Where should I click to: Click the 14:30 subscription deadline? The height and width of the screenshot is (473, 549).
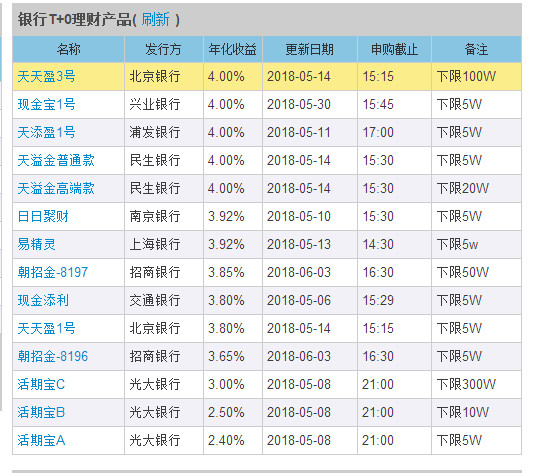pyautogui.click(x=378, y=244)
